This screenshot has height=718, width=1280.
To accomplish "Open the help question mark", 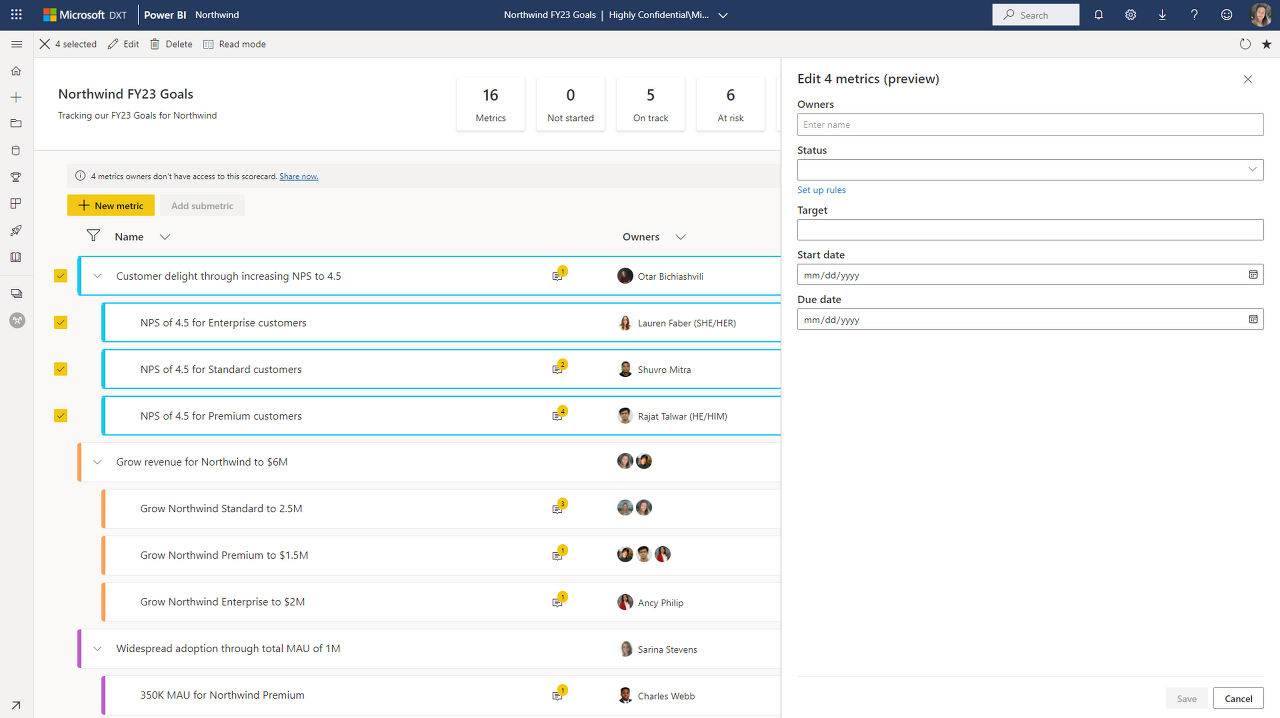I will 1194,15.
